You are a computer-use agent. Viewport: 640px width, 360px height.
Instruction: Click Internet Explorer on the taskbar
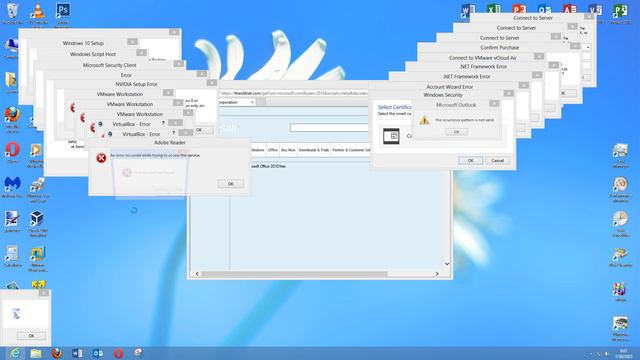[15, 353]
